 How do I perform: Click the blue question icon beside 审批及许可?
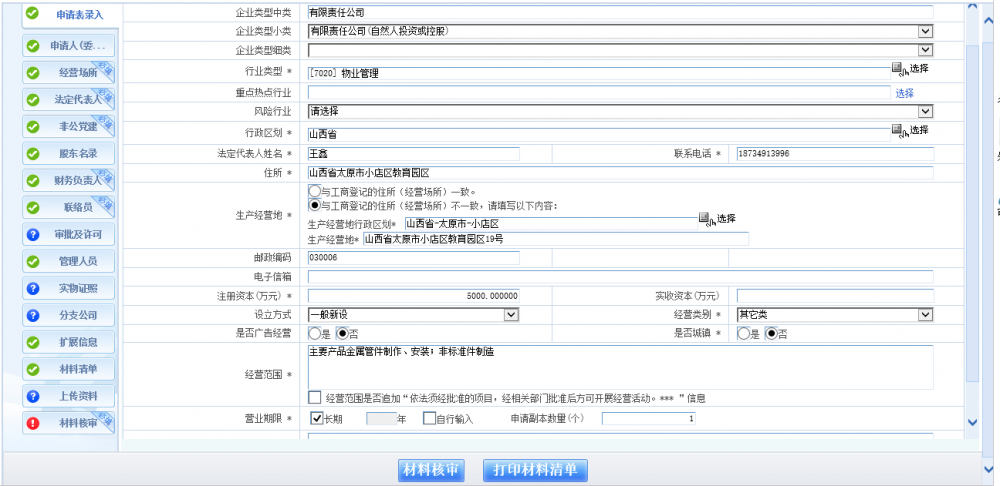(33, 235)
